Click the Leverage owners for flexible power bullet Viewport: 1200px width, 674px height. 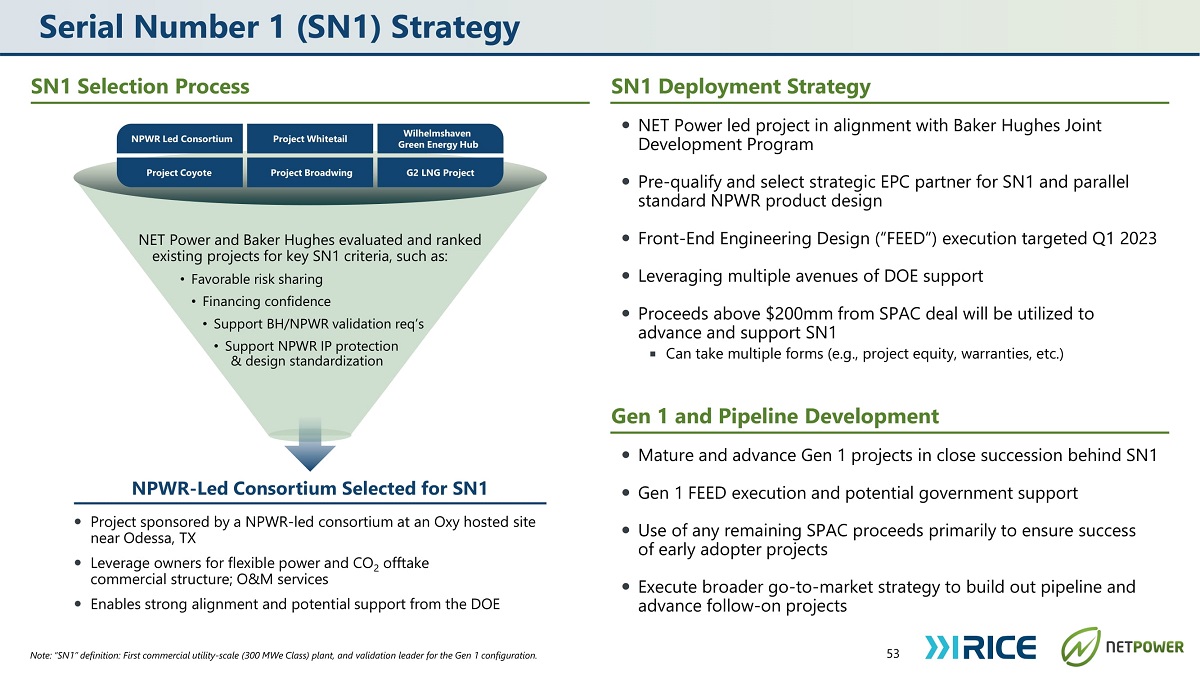click(251, 571)
